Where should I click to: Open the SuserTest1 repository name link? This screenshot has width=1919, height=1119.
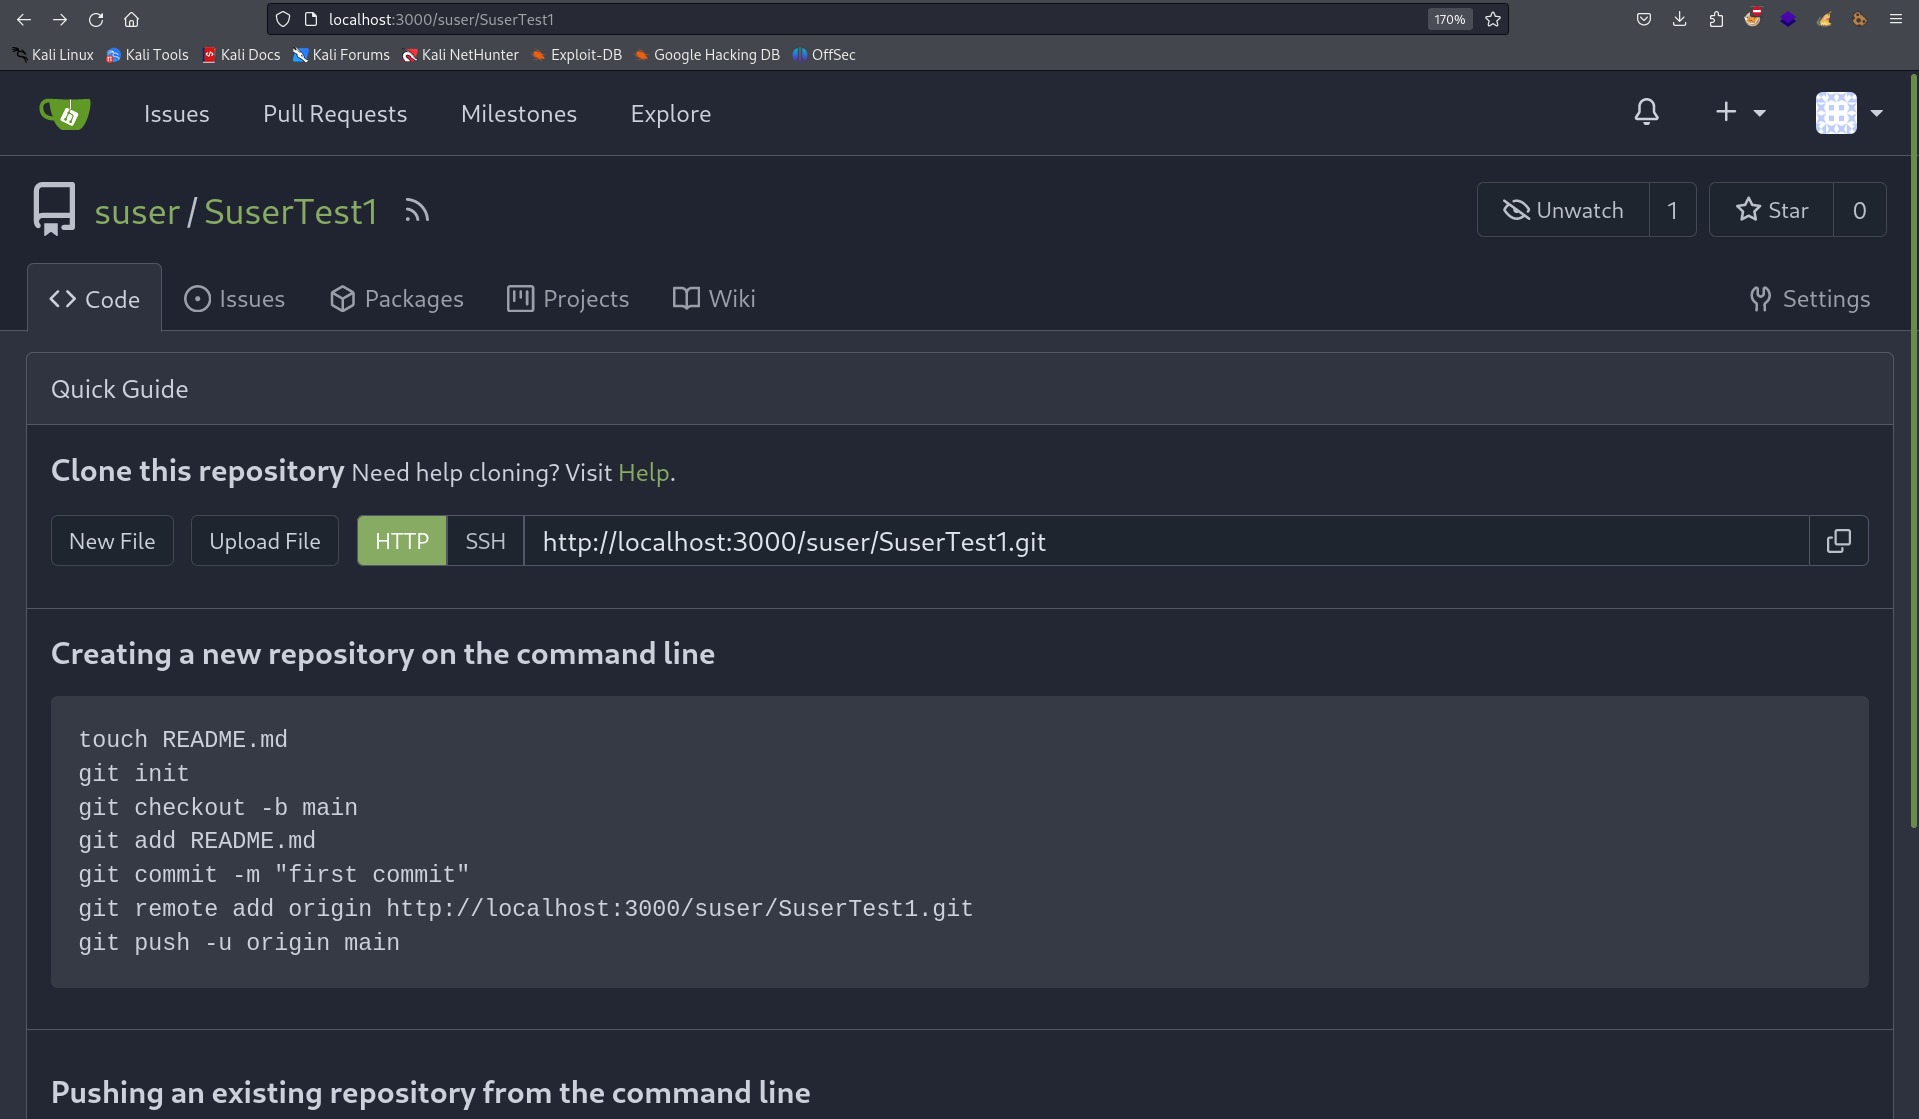coord(291,211)
